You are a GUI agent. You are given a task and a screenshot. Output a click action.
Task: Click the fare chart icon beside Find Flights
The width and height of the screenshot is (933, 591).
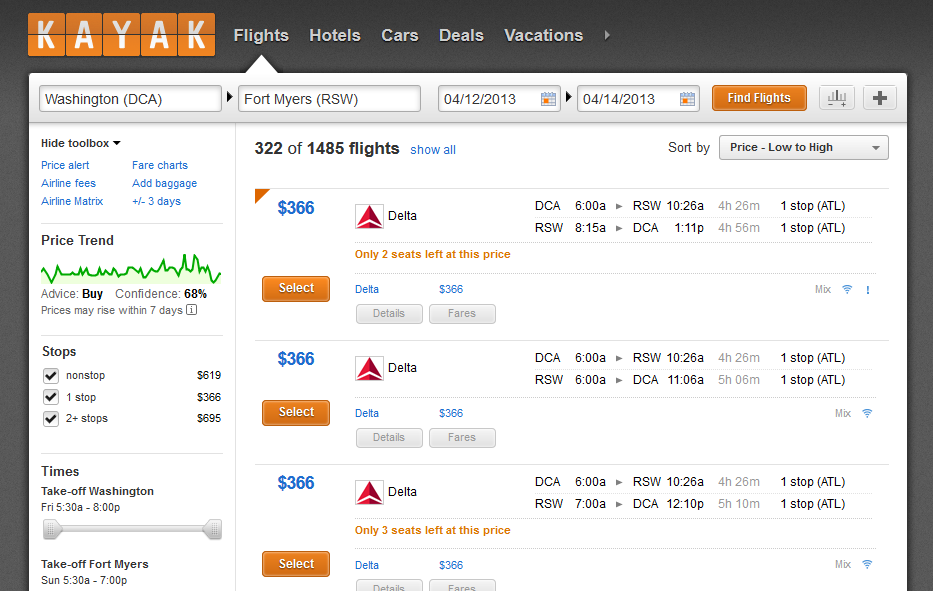(x=837, y=98)
